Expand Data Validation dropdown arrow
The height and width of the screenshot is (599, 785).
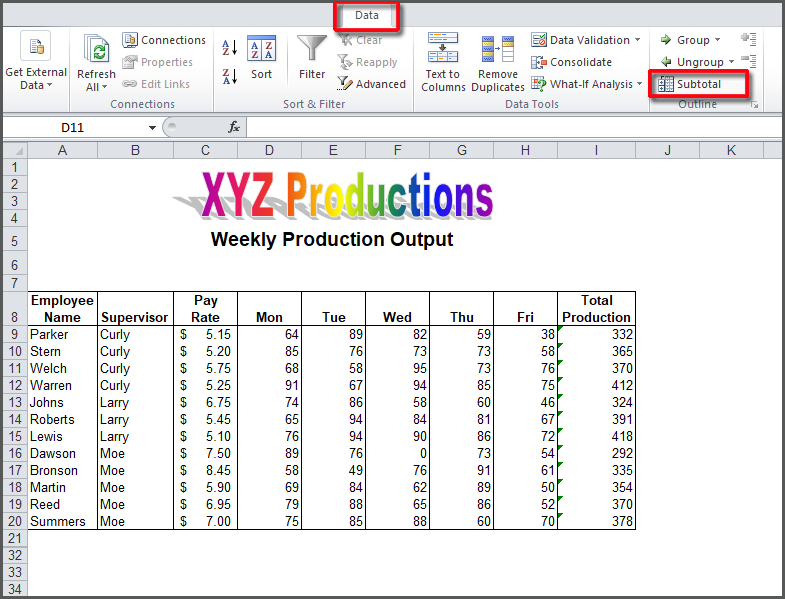637,40
